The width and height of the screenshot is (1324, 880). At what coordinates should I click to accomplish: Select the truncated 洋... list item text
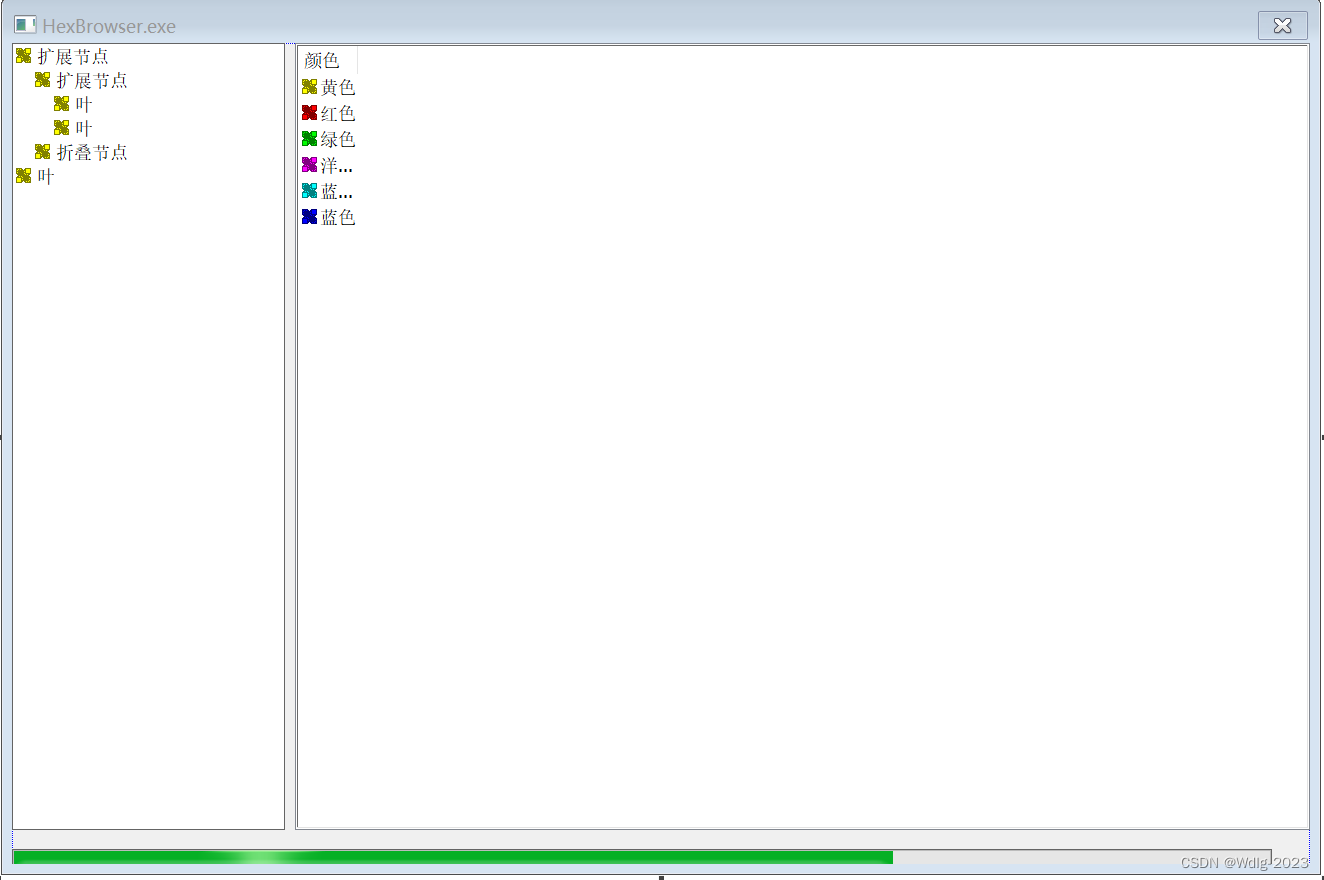(x=337, y=165)
